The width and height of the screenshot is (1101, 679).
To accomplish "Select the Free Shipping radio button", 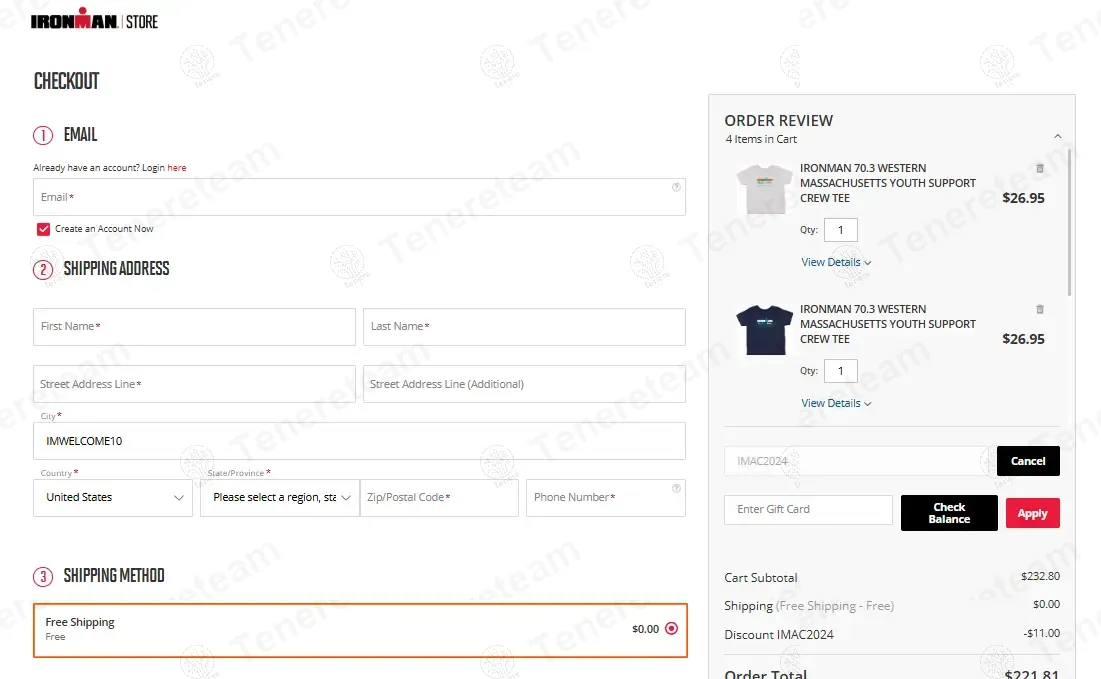I will pyautogui.click(x=671, y=629).
